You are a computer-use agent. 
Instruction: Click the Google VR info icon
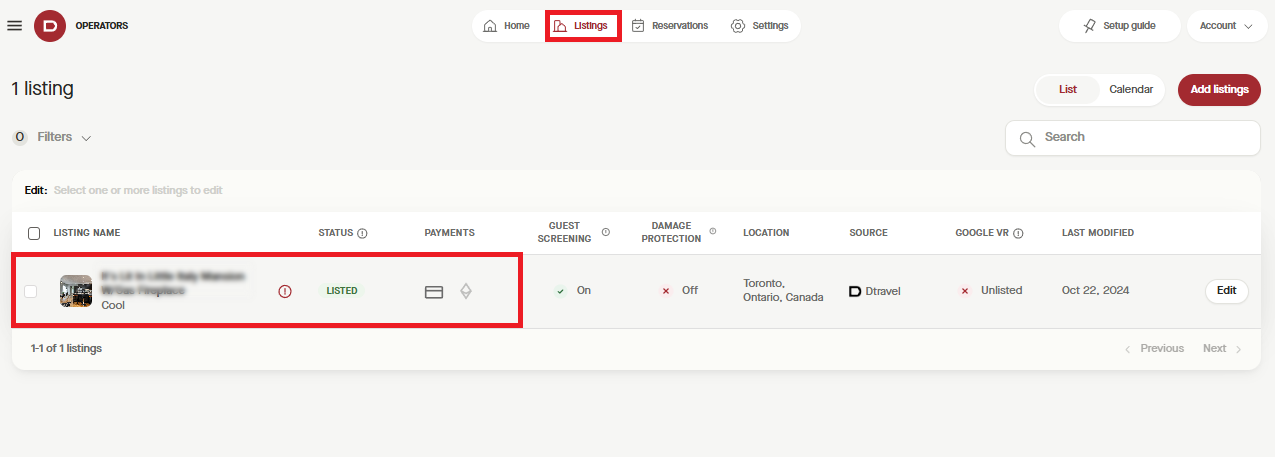click(x=1018, y=233)
